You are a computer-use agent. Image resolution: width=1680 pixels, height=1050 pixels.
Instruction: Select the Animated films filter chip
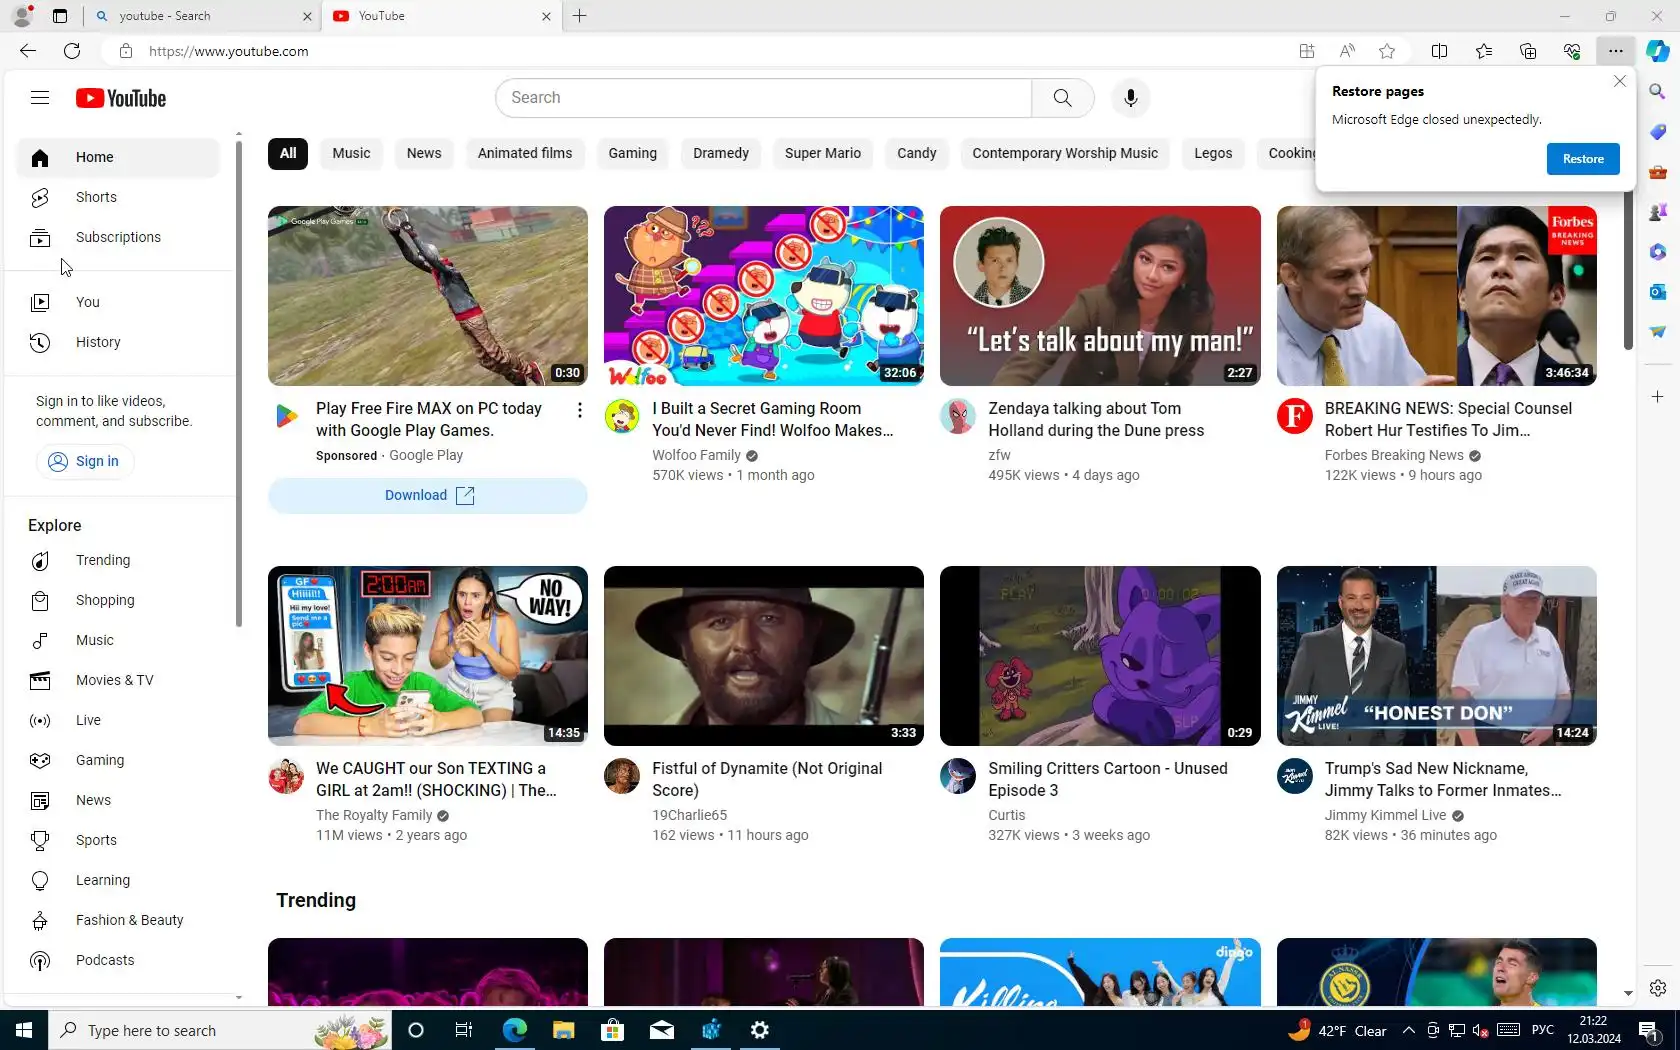(x=525, y=153)
